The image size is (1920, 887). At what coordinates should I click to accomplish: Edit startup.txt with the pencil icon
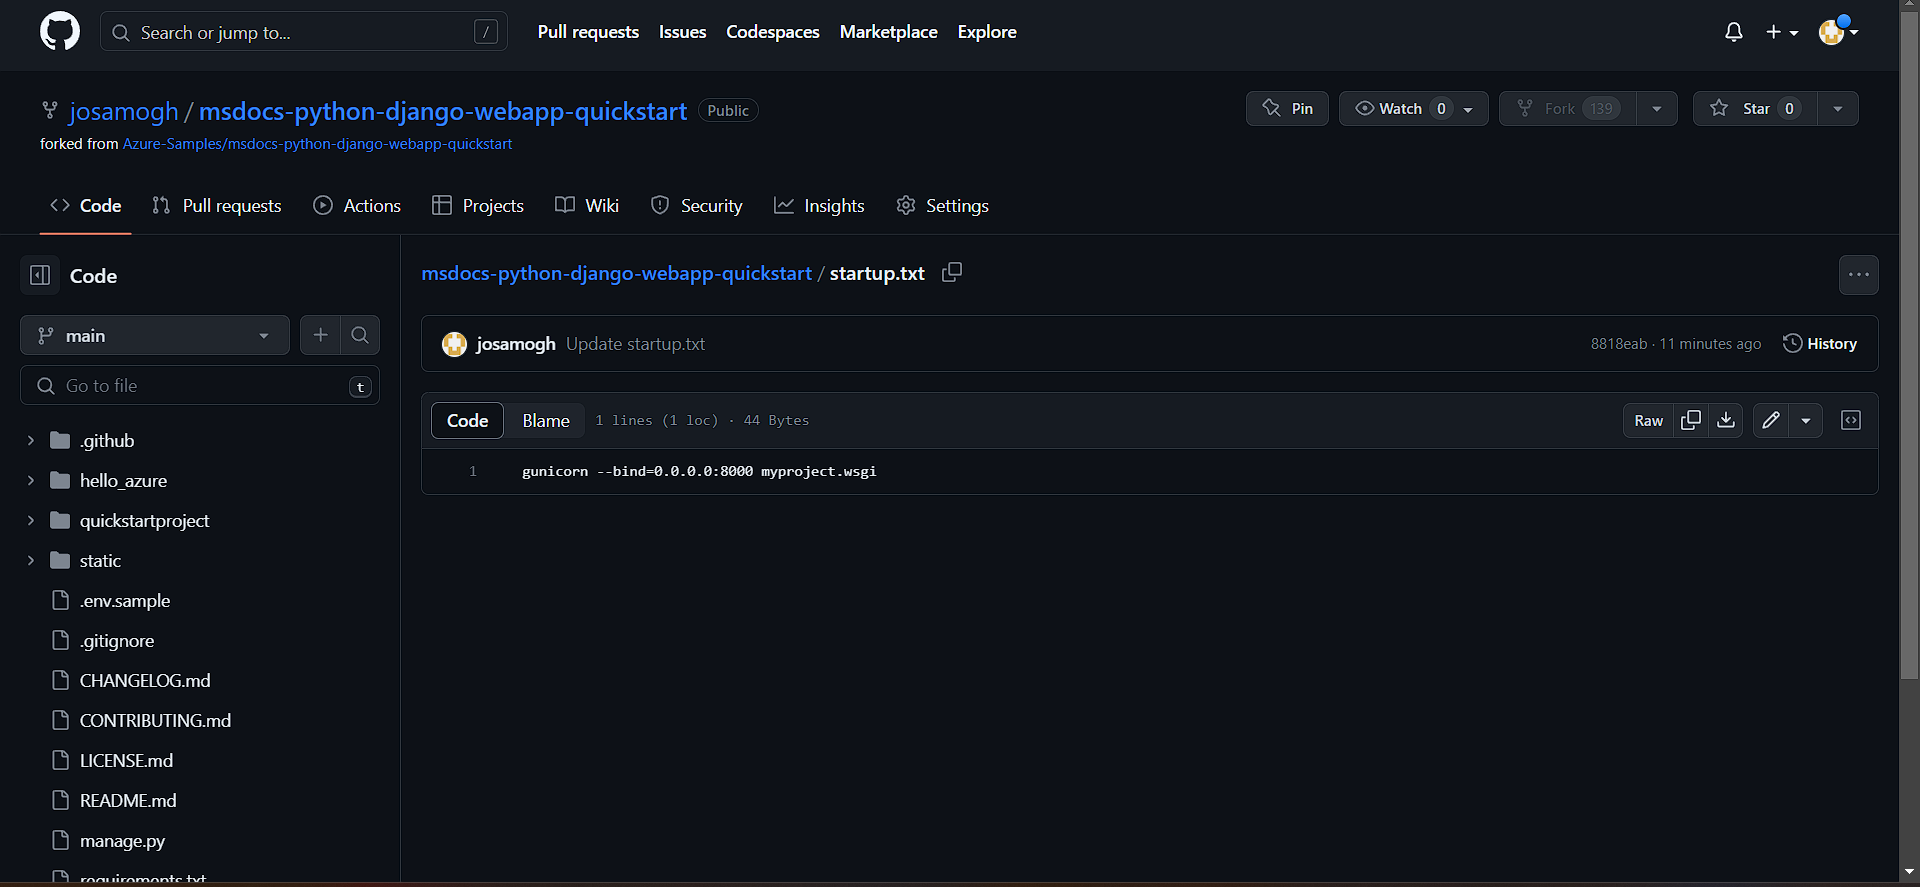point(1771,420)
